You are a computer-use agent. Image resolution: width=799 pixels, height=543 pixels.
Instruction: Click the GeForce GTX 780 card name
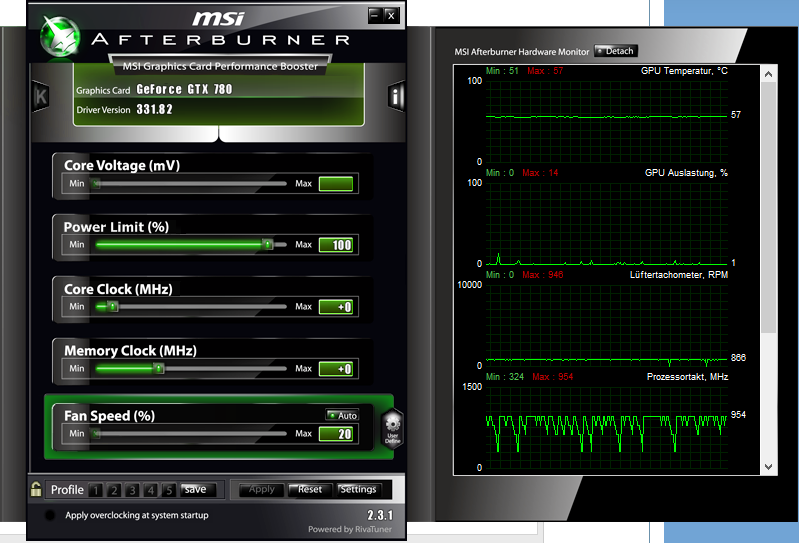[184, 90]
